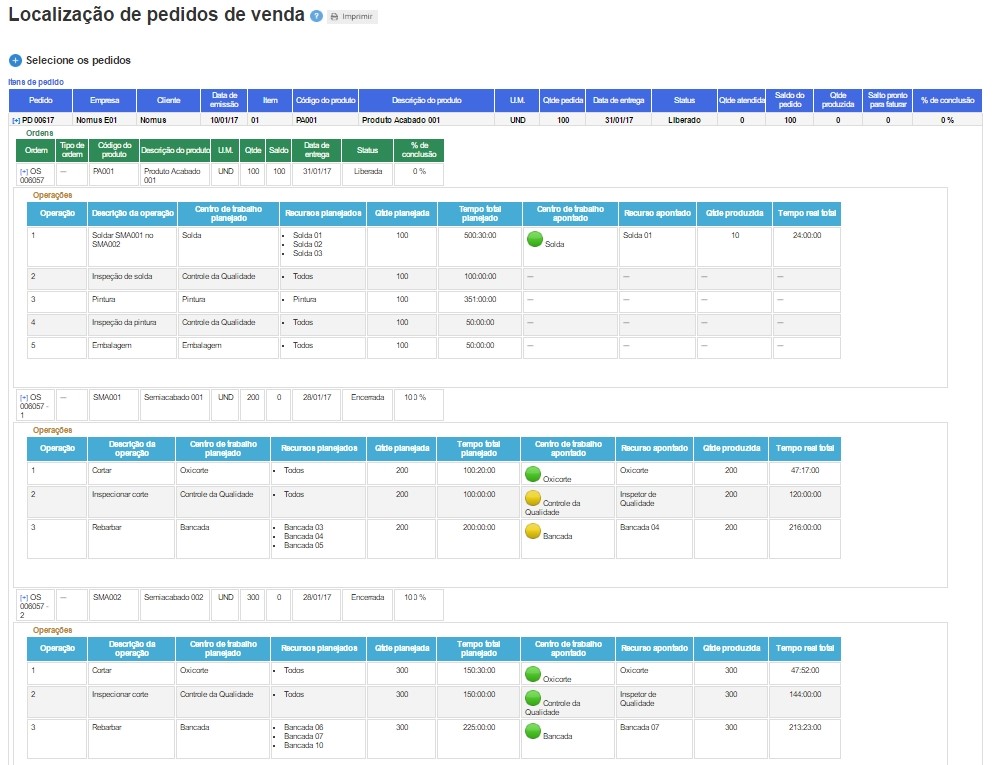This screenshot has width=998, height=765.
Task: Click the Itens de pedido section label
Action: click(x=37, y=82)
